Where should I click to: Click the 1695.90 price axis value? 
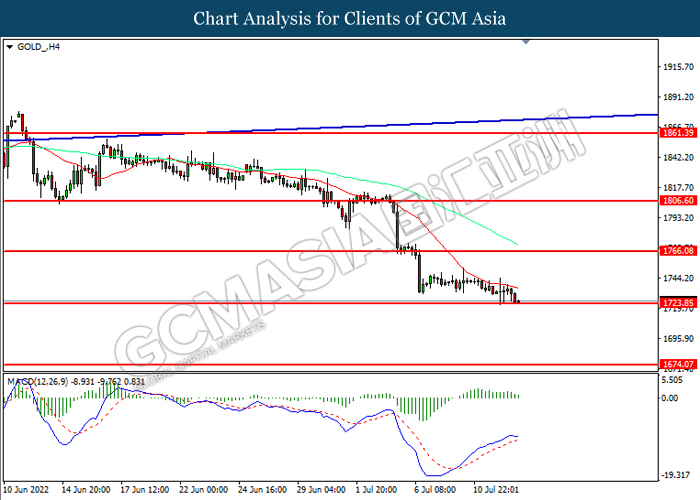(679, 339)
